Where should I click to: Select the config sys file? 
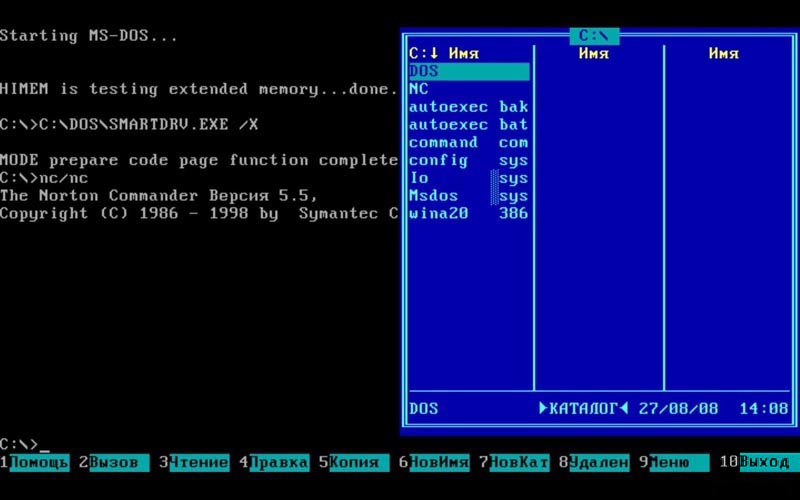[469, 160]
